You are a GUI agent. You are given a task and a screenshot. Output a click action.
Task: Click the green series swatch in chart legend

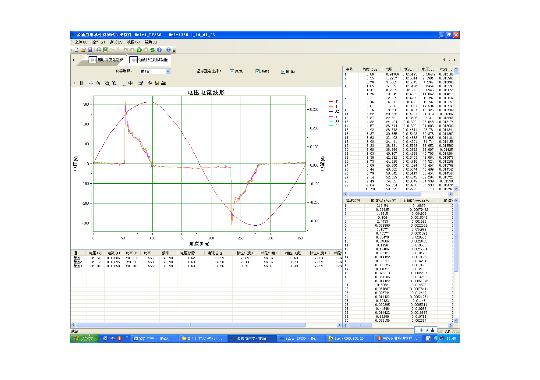(x=331, y=126)
